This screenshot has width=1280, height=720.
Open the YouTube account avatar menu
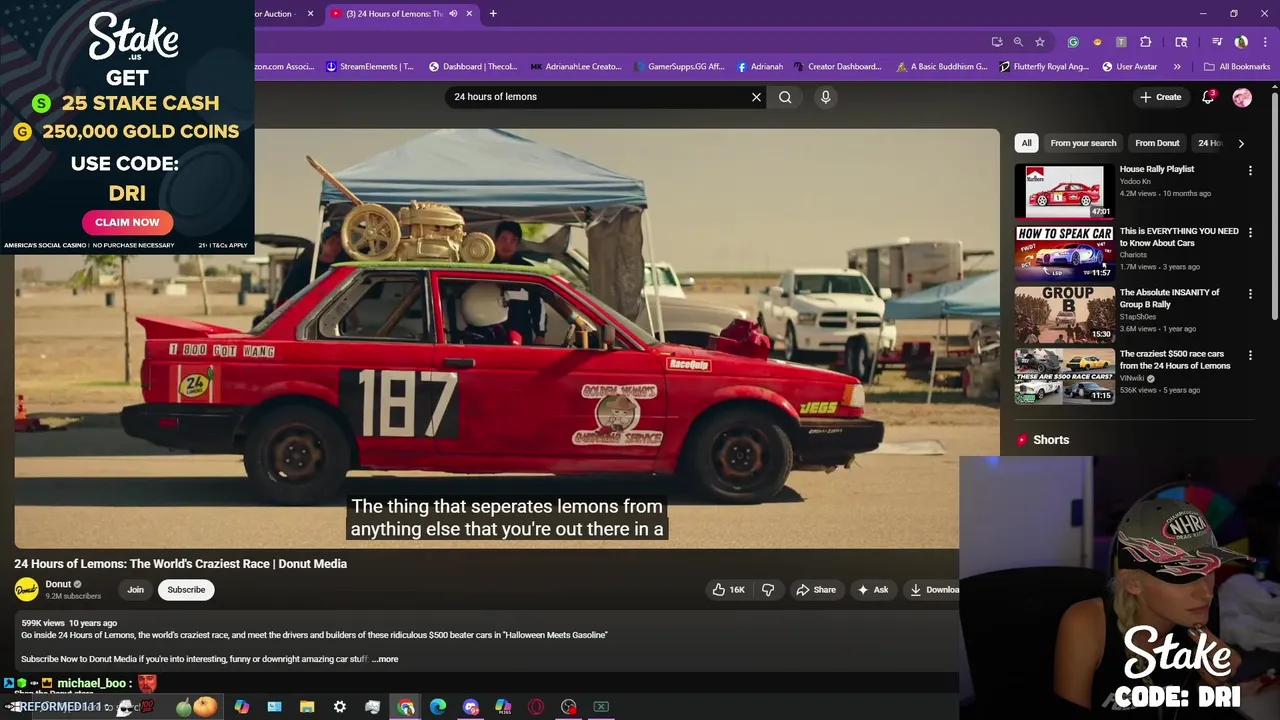point(1242,97)
